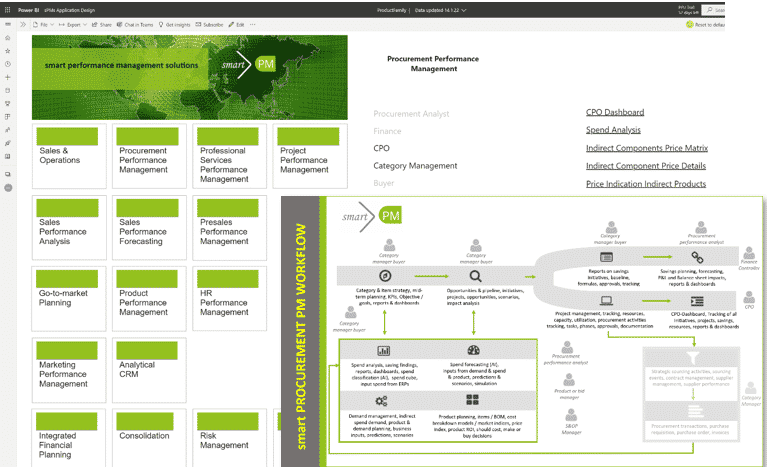Open Marketing Performance Management tile
This screenshot has height=467, width=767.
(x=69, y=370)
